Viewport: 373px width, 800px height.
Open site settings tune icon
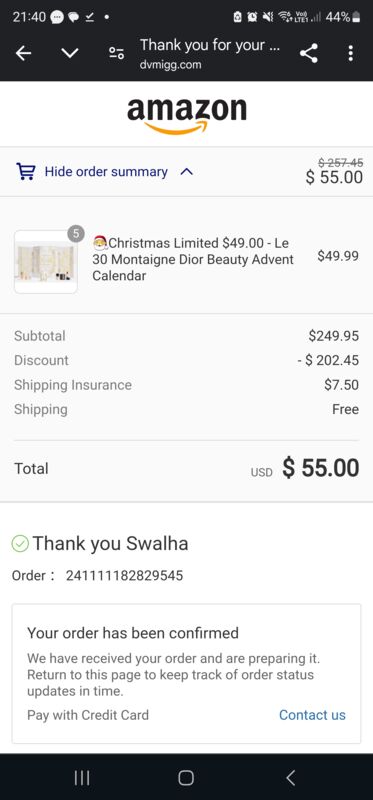(x=116, y=53)
